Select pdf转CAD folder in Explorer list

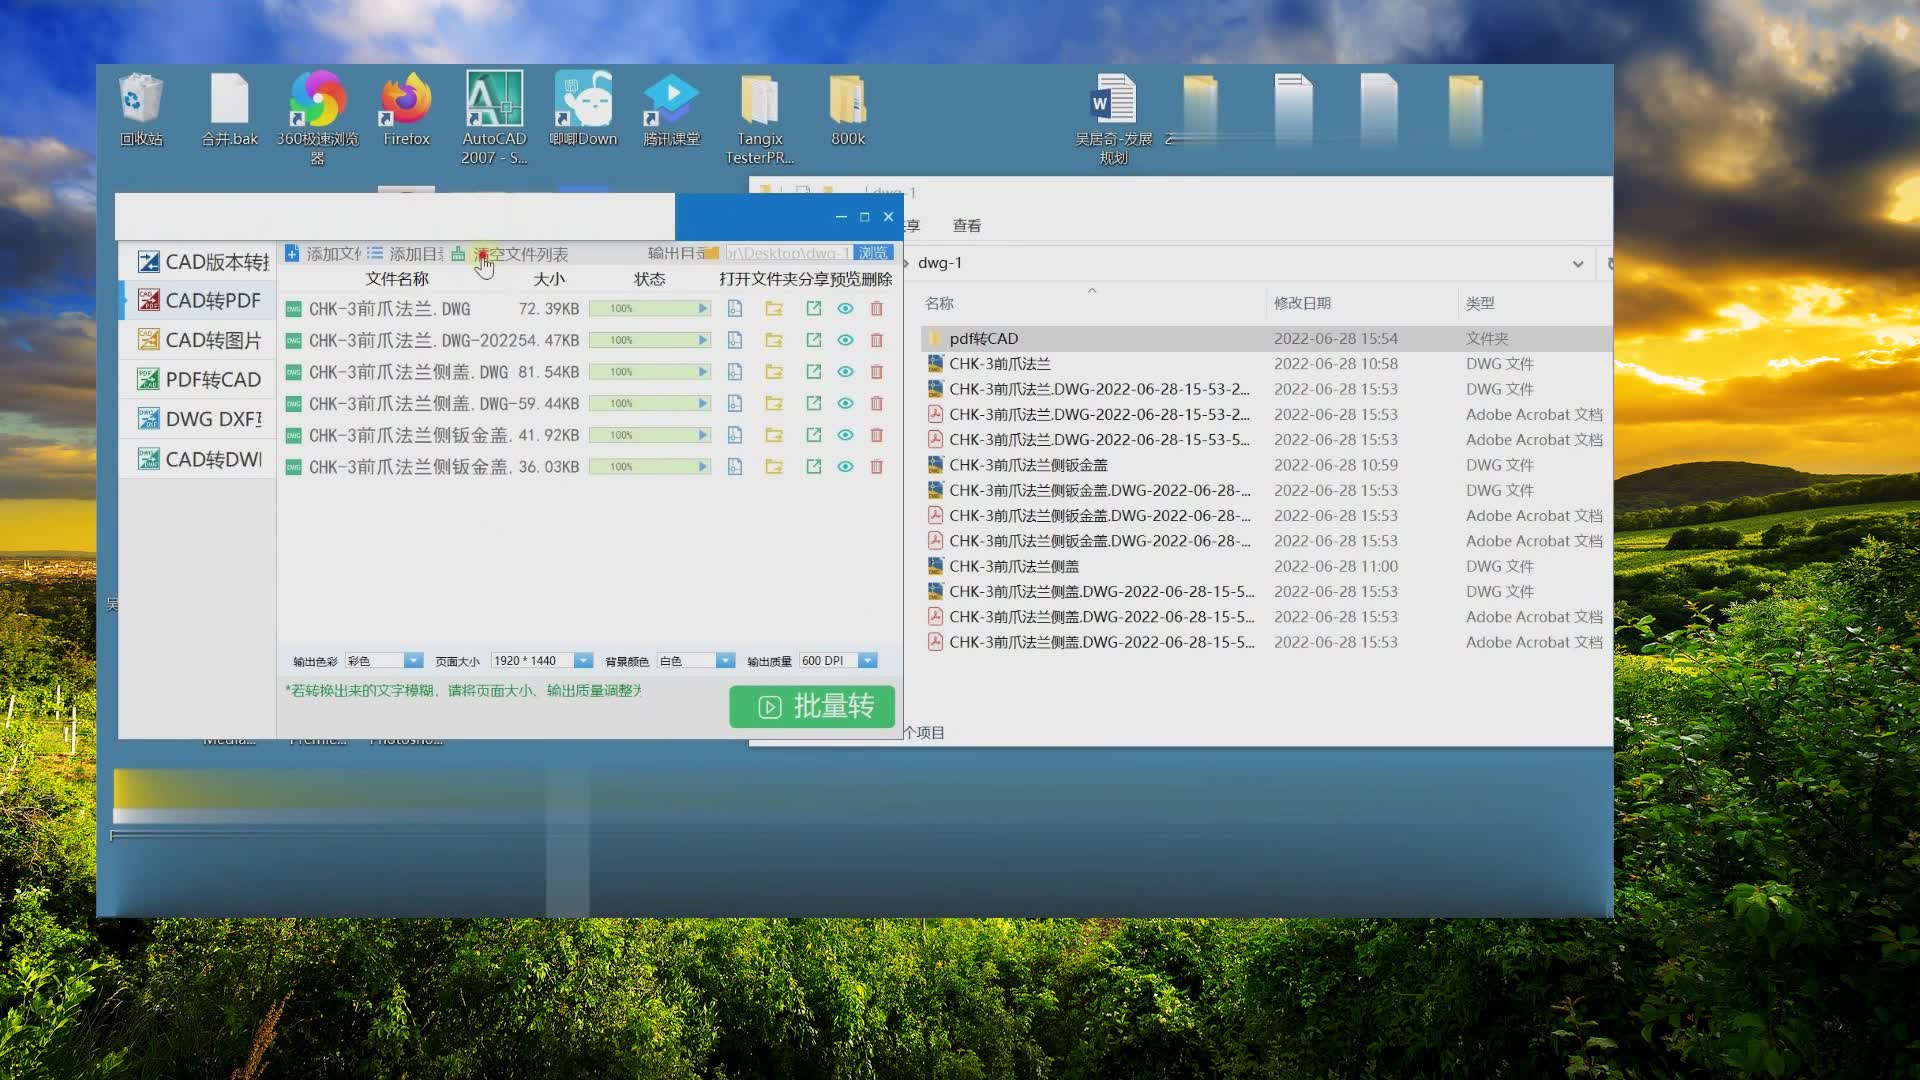(x=983, y=339)
